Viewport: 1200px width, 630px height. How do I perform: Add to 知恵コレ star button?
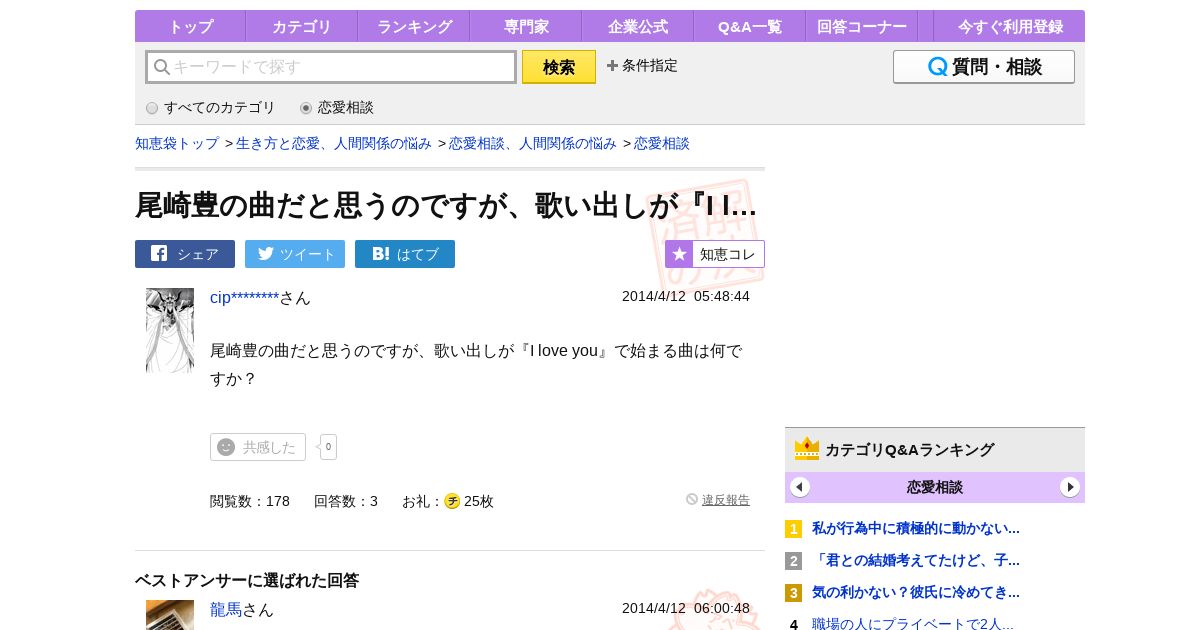(x=715, y=254)
